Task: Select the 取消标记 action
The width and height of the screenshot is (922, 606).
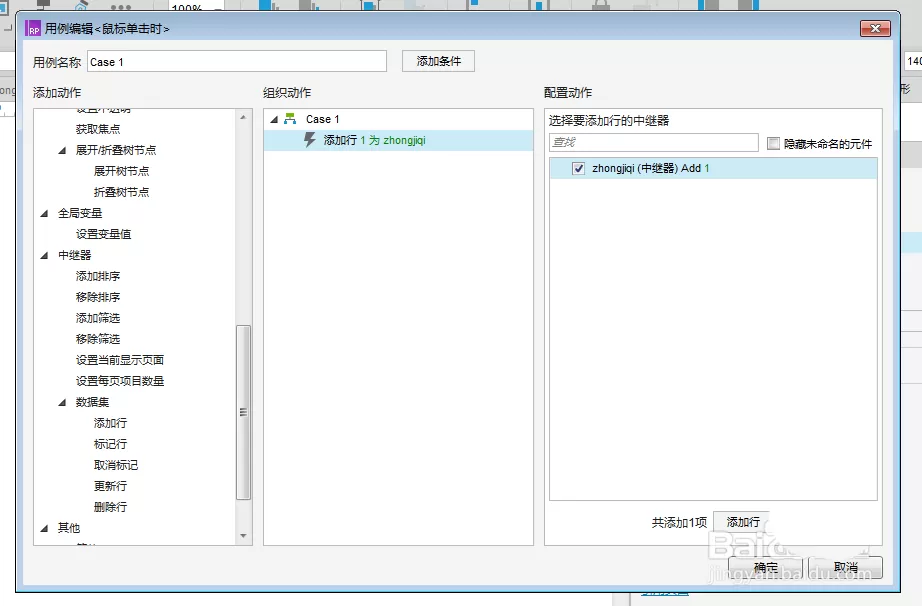Action: (x=116, y=465)
